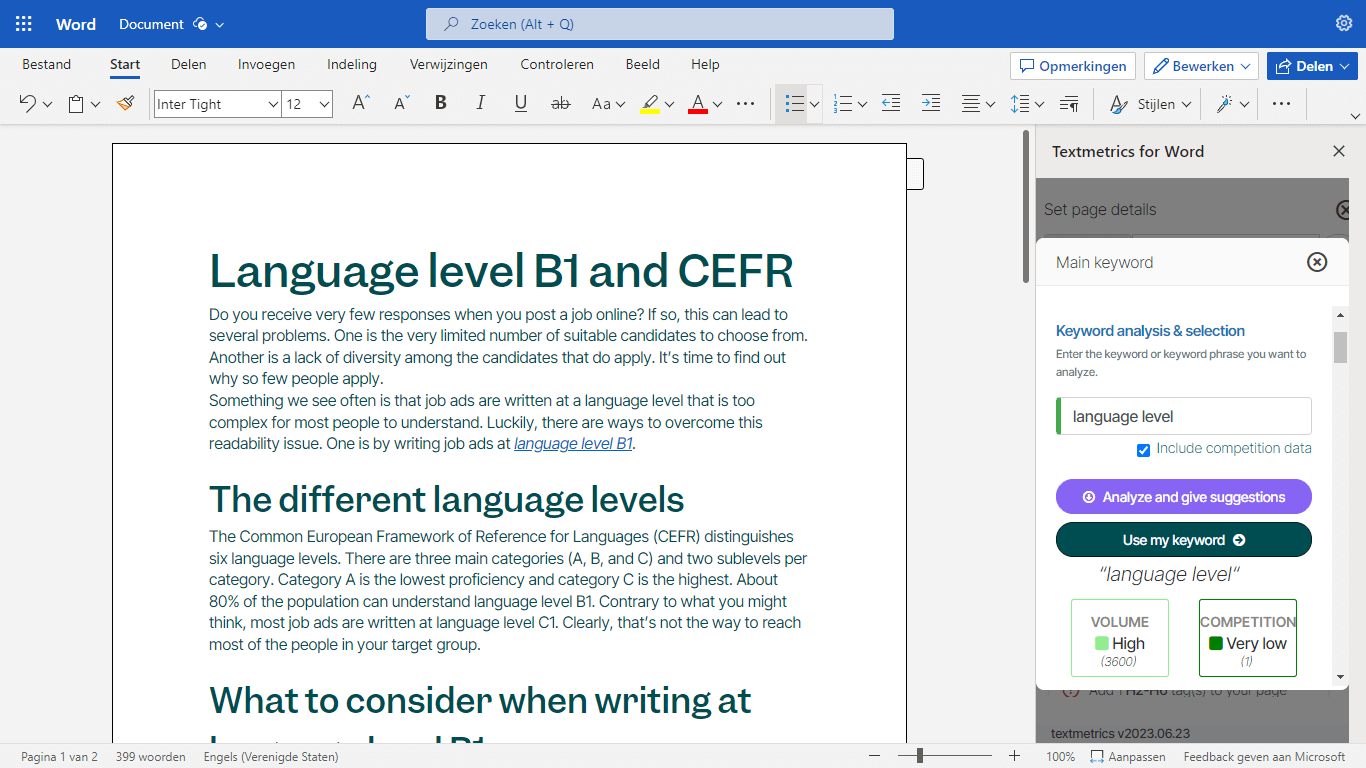Apply strikethrough formatting

click(561, 103)
